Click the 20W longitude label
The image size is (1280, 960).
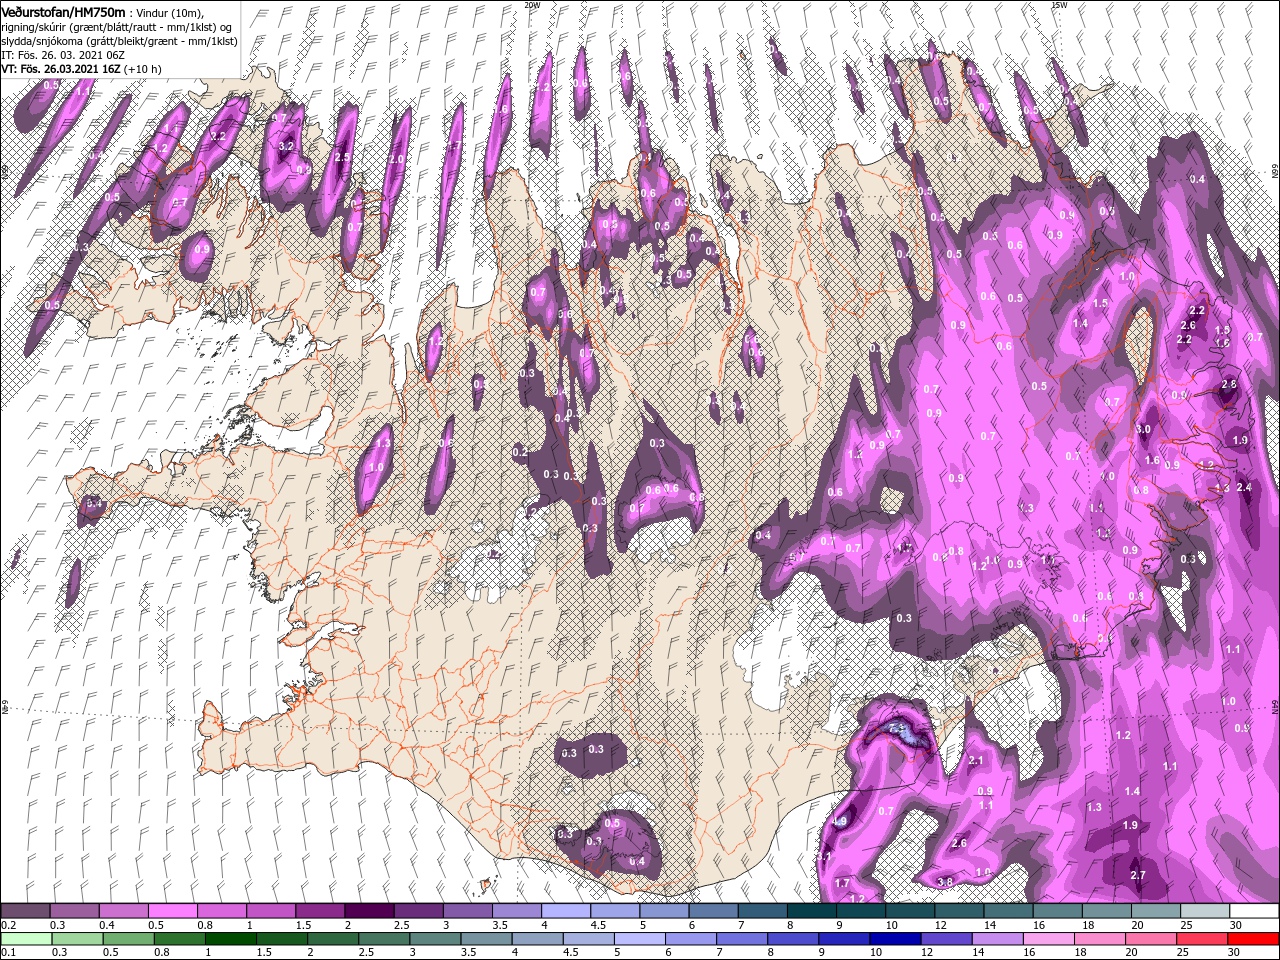(532, 5)
